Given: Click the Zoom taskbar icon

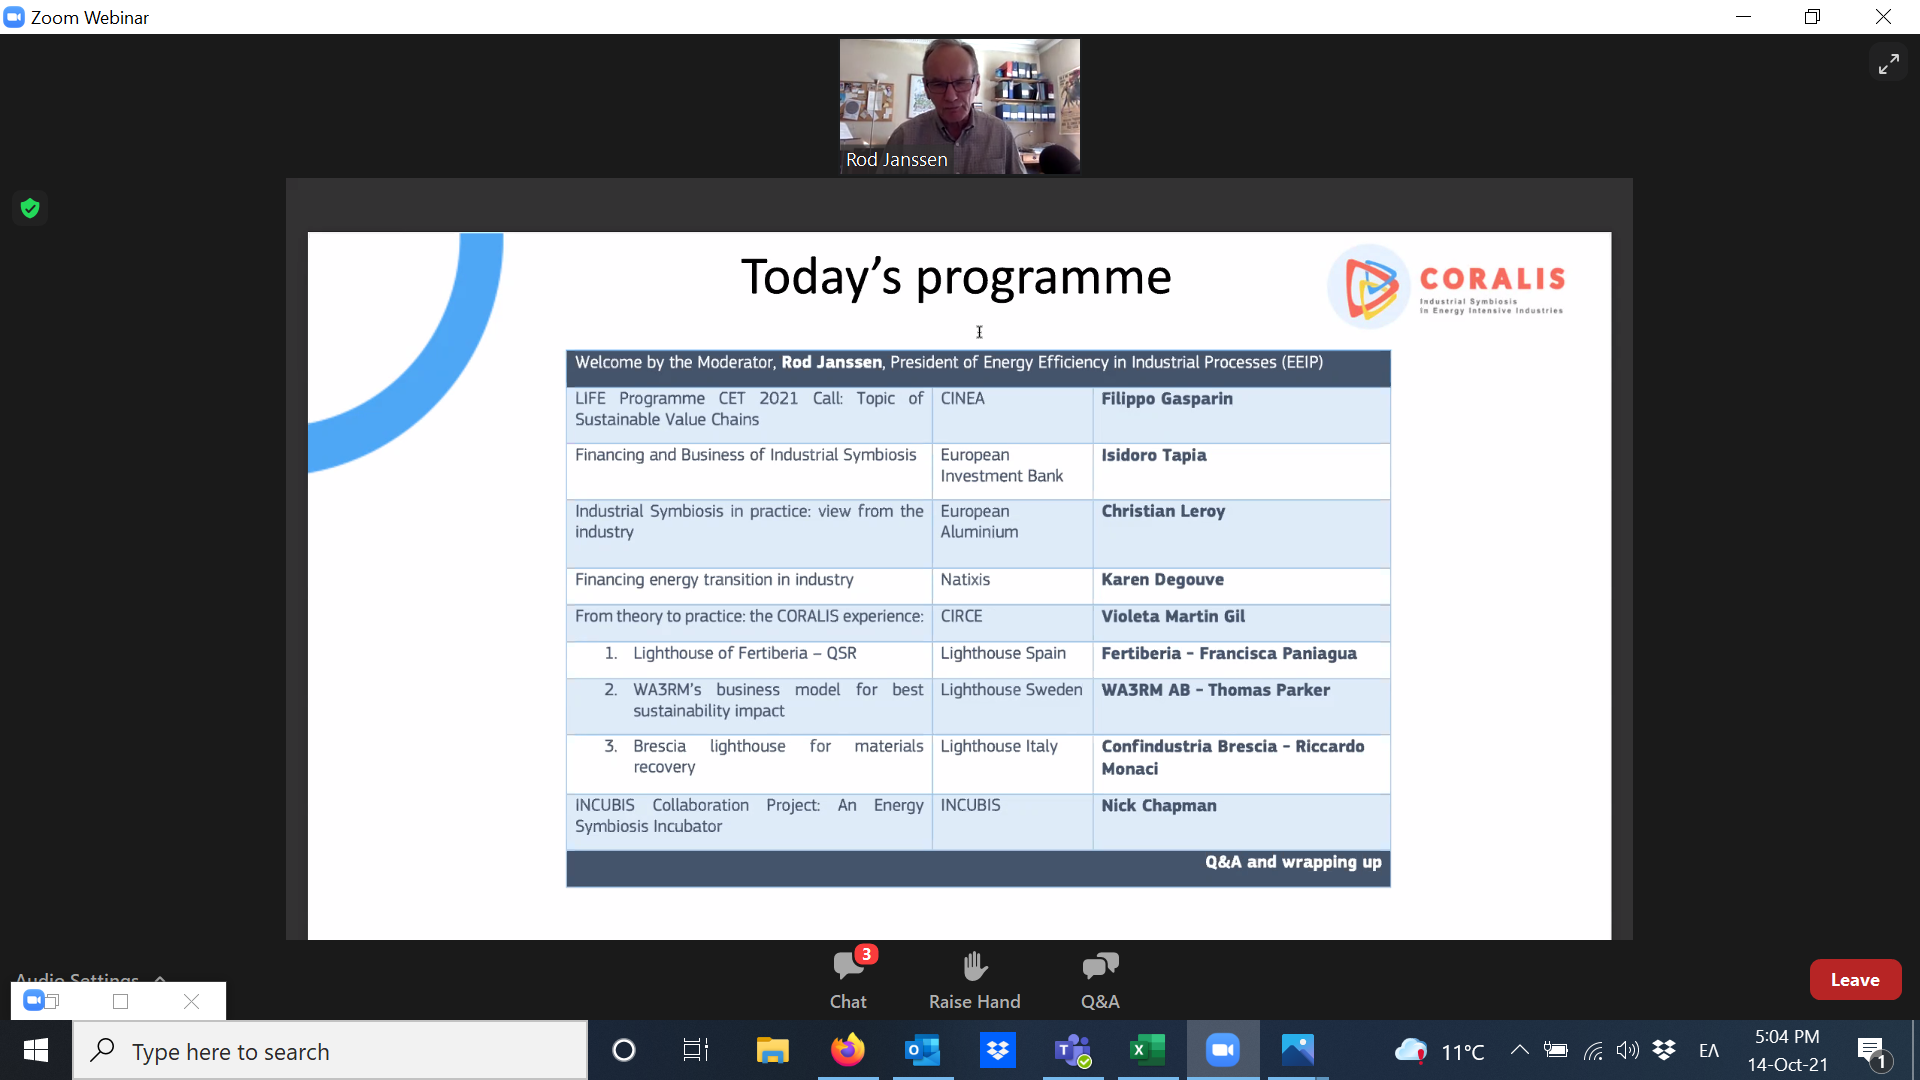Looking at the screenshot, I should click(1223, 1051).
